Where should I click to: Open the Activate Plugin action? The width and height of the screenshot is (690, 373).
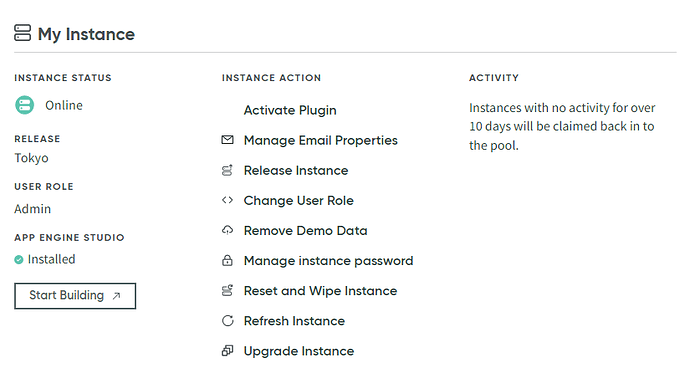pyautogui.click(x=290, y=110)
